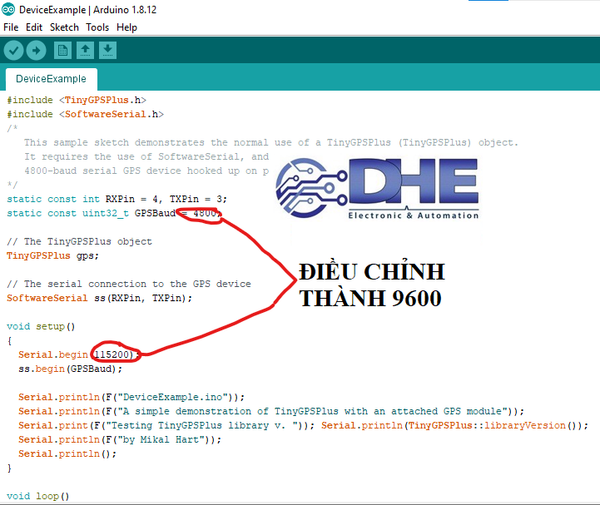600x505 pixels.
Task: Create a new sketch with New icon
Action: pos(63,49)
